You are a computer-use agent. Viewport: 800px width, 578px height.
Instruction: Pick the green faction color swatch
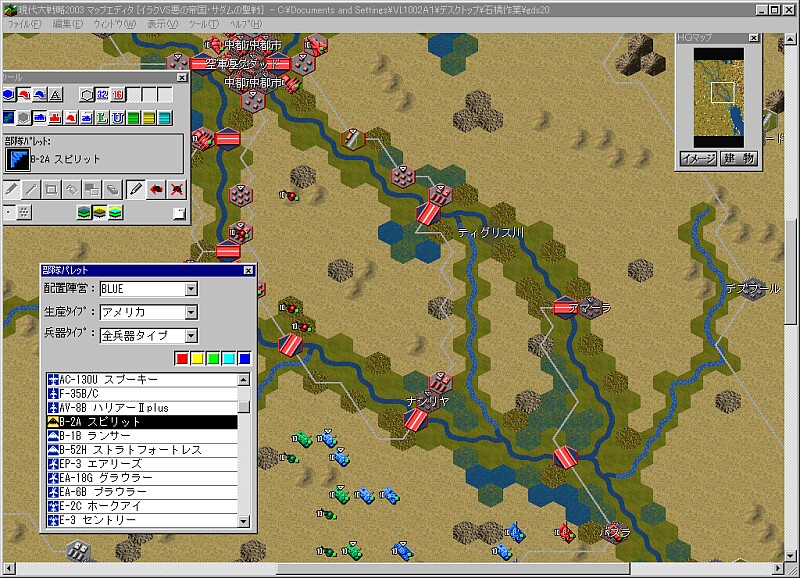click(x=213, y=359)
